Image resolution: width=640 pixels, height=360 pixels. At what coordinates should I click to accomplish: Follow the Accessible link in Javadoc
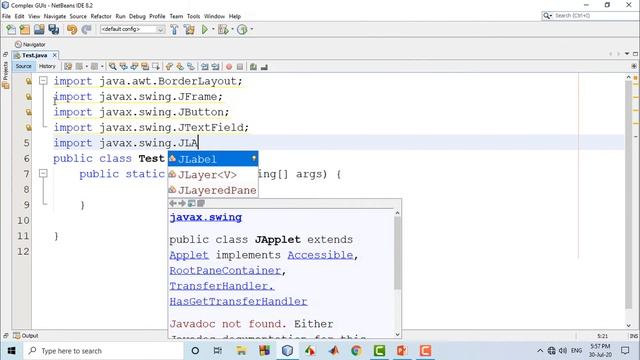click(x=320, y=255)
